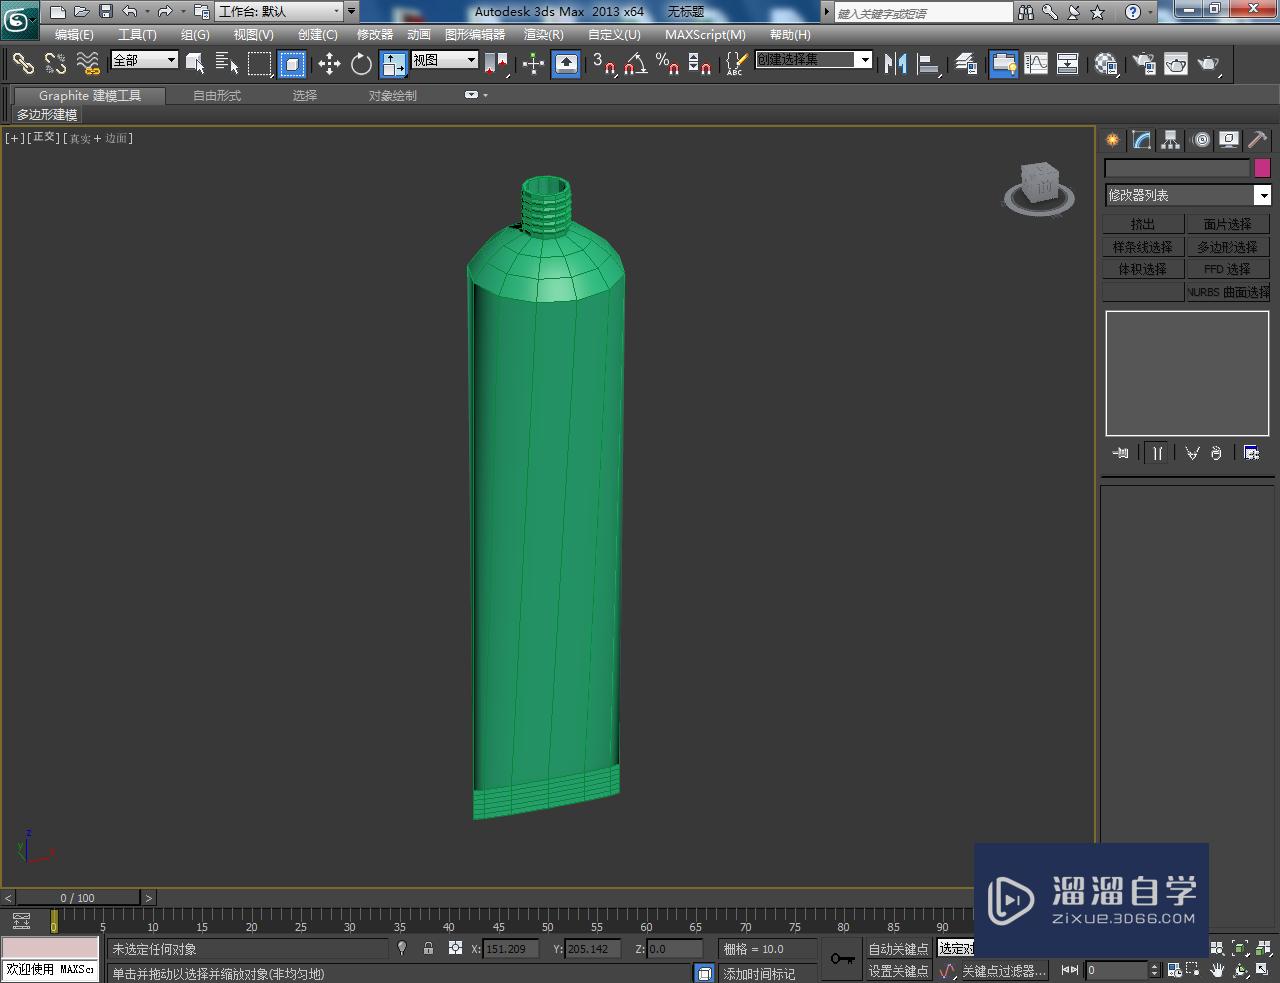Switch to the Motion command panel tab
The width and height of the screenshot is (1280, 983).
(1201, 140)
